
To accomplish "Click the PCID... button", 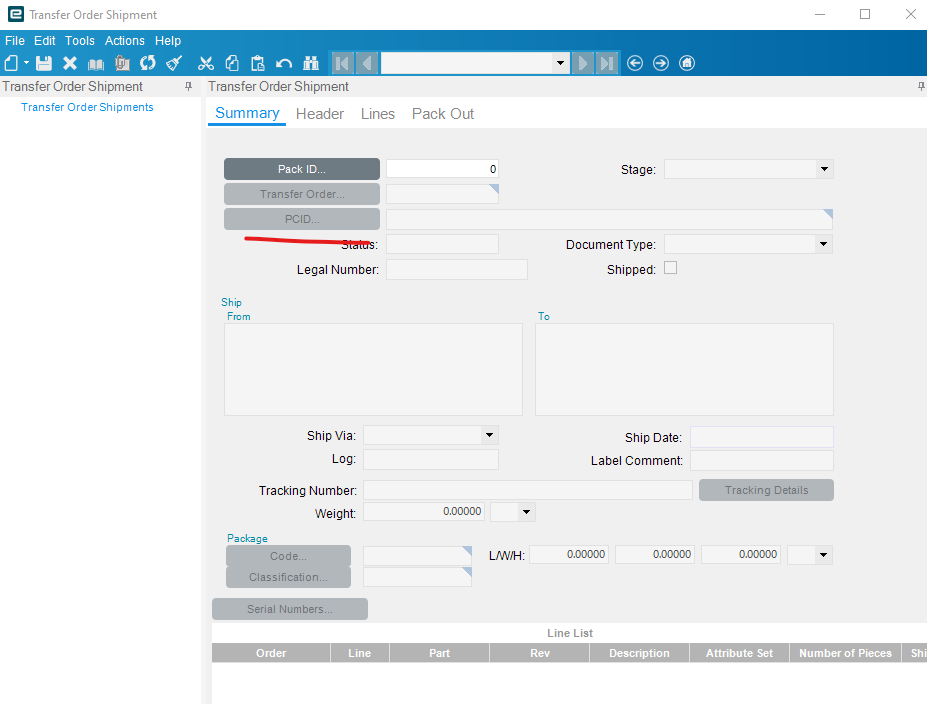I will pos(302,219).
